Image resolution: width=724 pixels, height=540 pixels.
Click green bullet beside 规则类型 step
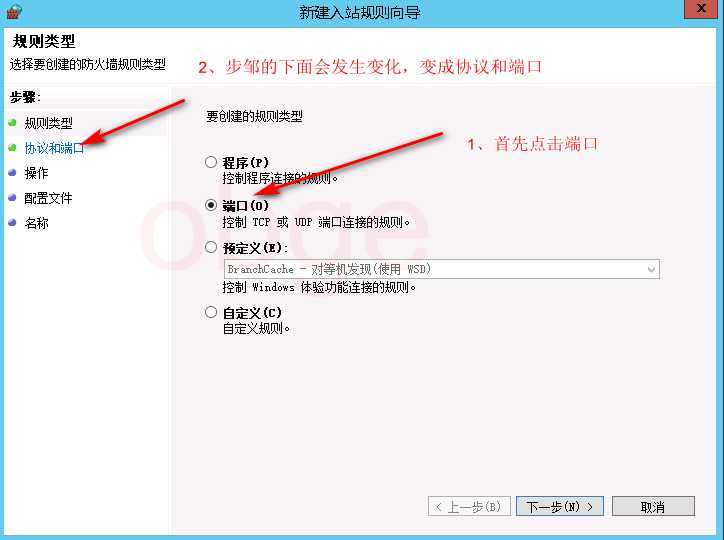point(12,122)
